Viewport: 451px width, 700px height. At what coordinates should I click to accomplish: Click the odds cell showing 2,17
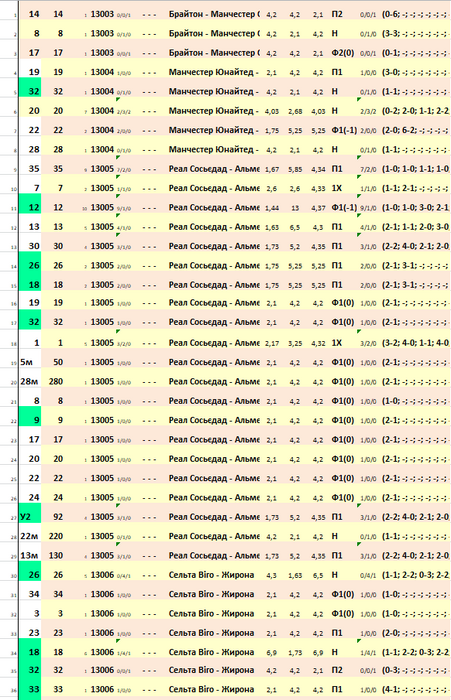272,343
